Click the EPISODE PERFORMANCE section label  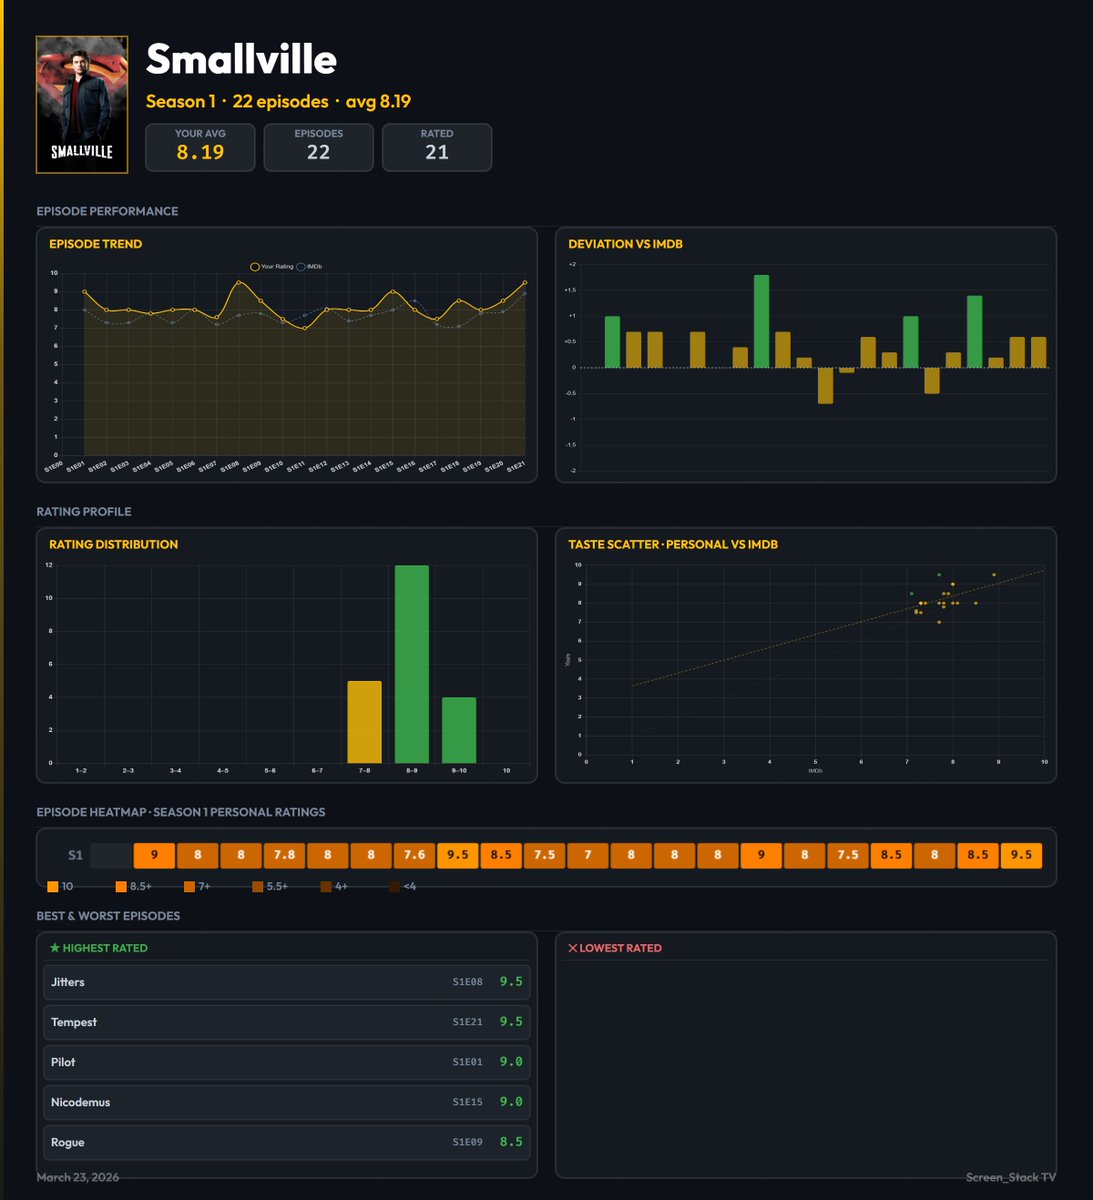coord(107,212)
